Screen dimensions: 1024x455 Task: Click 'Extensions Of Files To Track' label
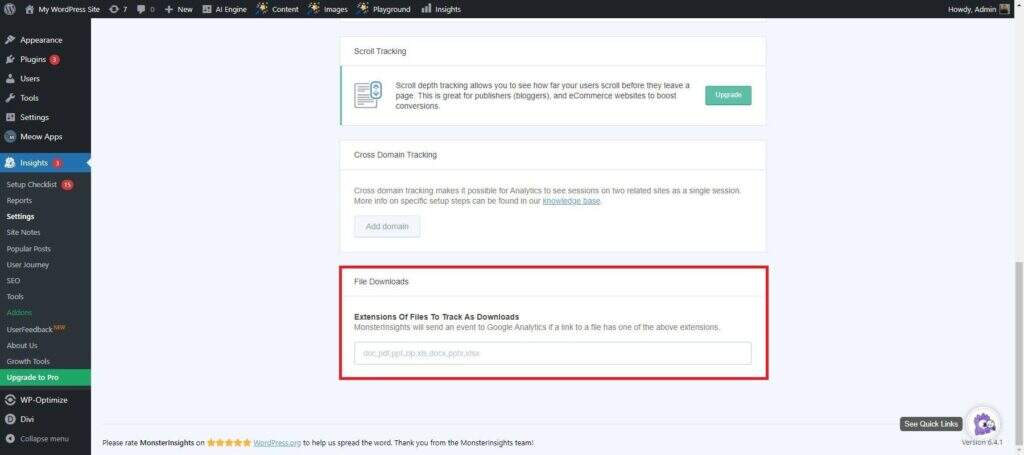[x=436, y=317]
